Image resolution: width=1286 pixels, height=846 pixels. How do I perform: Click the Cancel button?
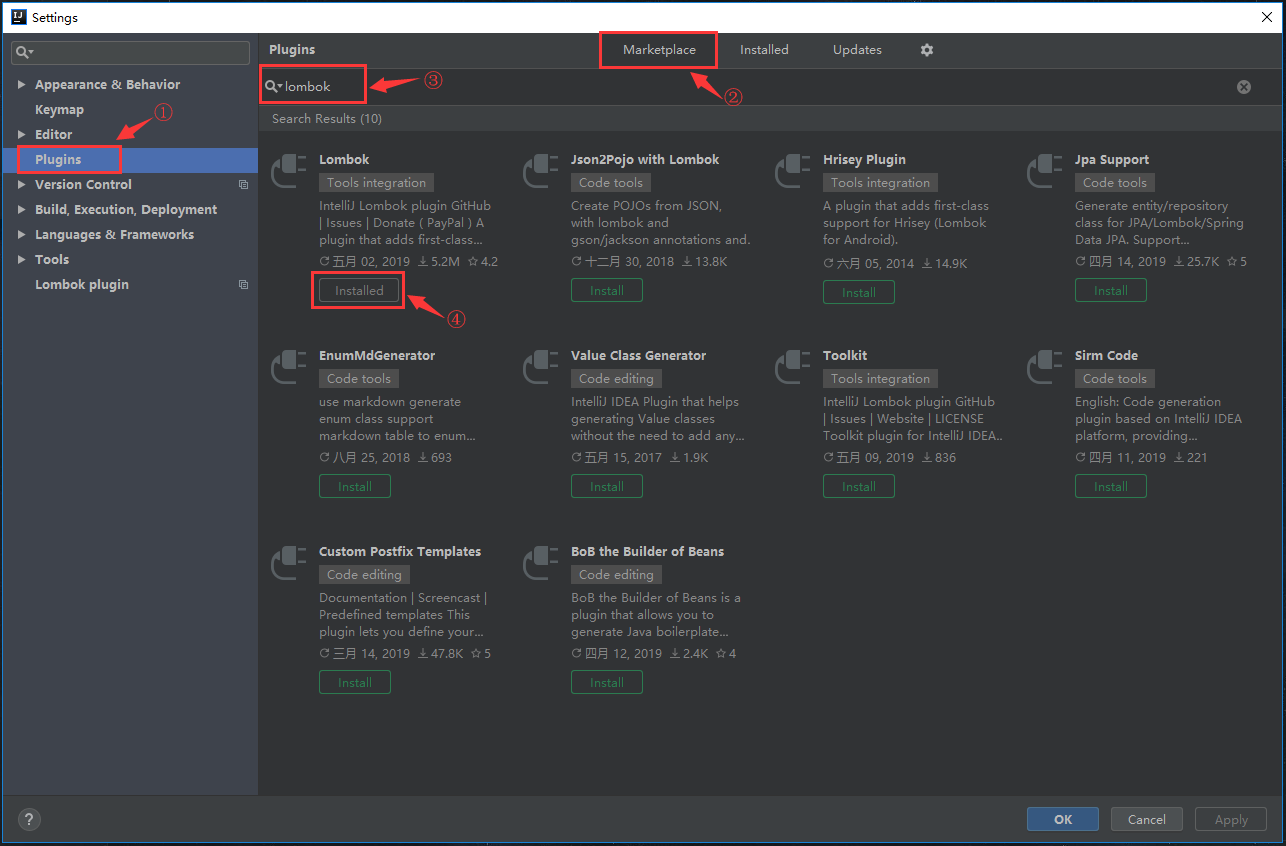pos(1147,819)
